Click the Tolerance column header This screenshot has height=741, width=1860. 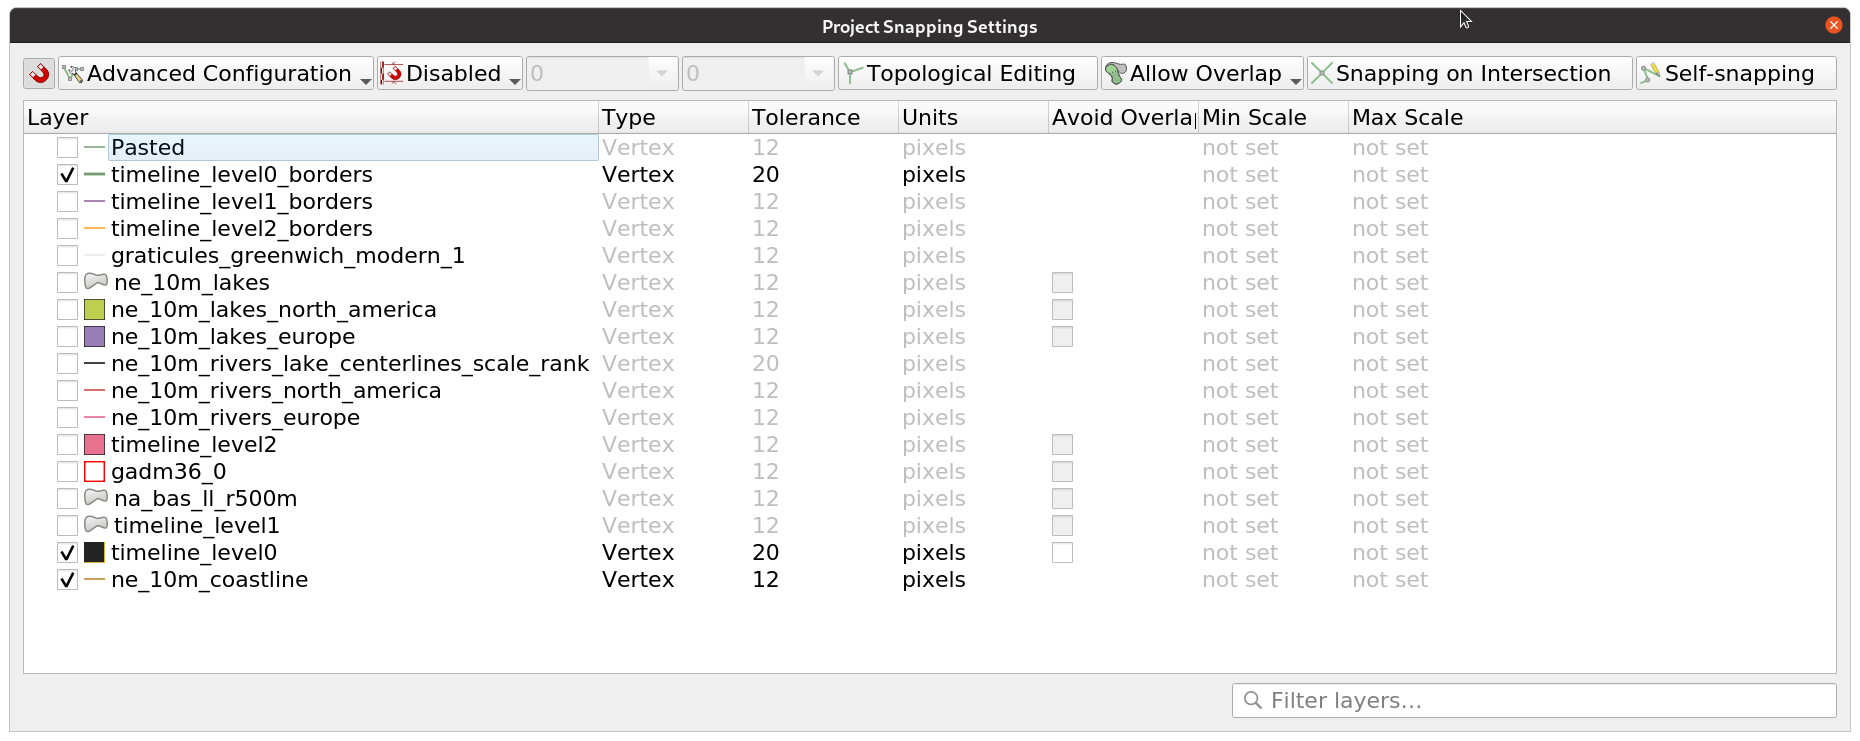pyautogui.click(x=806, y=117)
